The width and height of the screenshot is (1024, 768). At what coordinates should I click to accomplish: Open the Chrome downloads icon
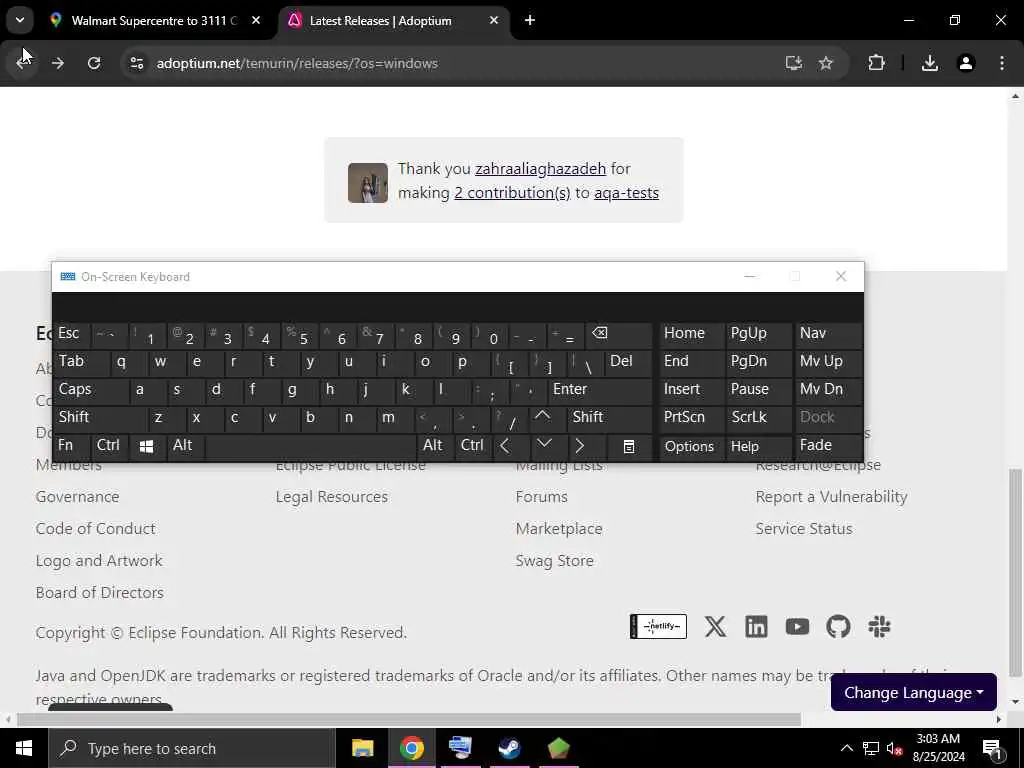(x=930, y=63)
